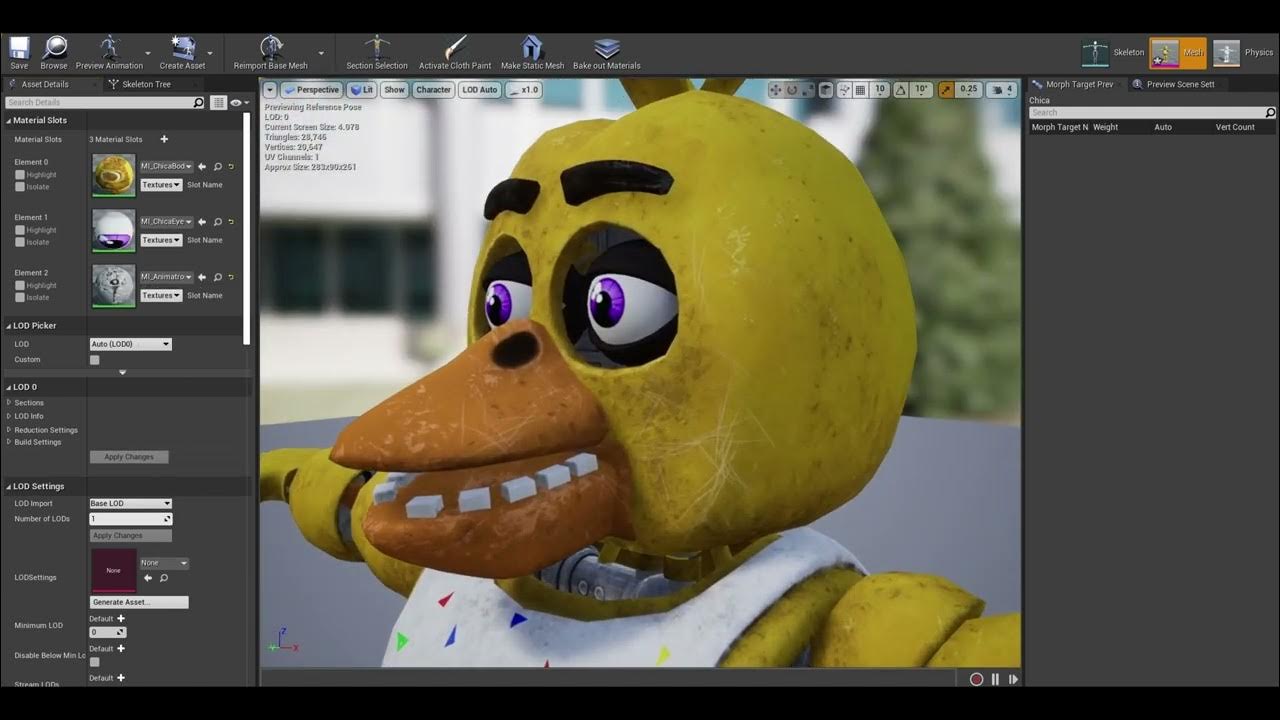Expand the Build Settings item

9,442
